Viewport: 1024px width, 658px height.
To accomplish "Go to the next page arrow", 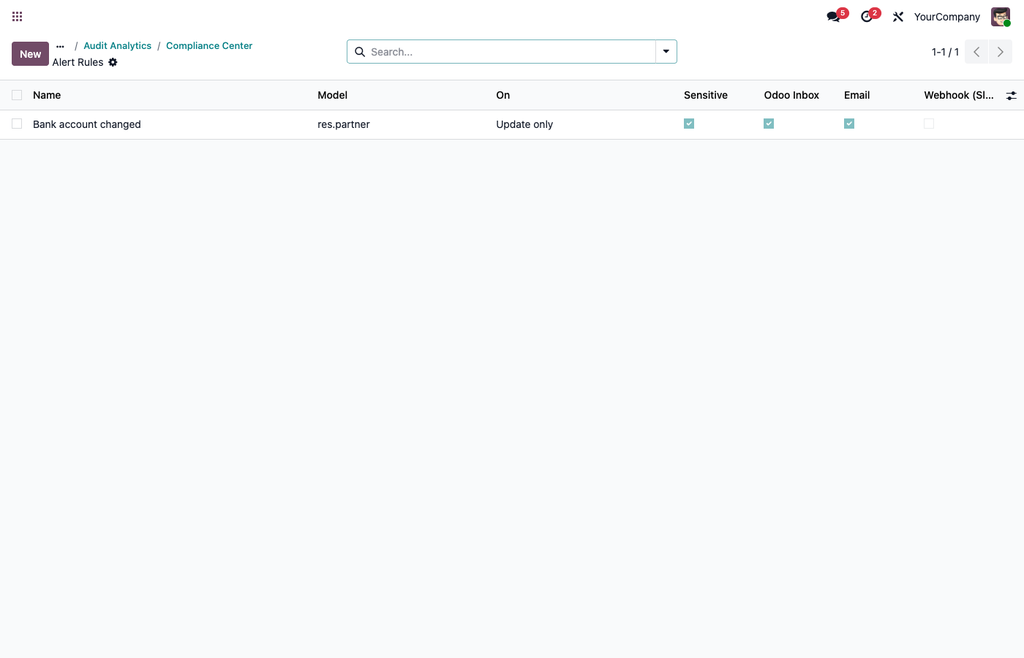I will click(x=1000, y=52).
